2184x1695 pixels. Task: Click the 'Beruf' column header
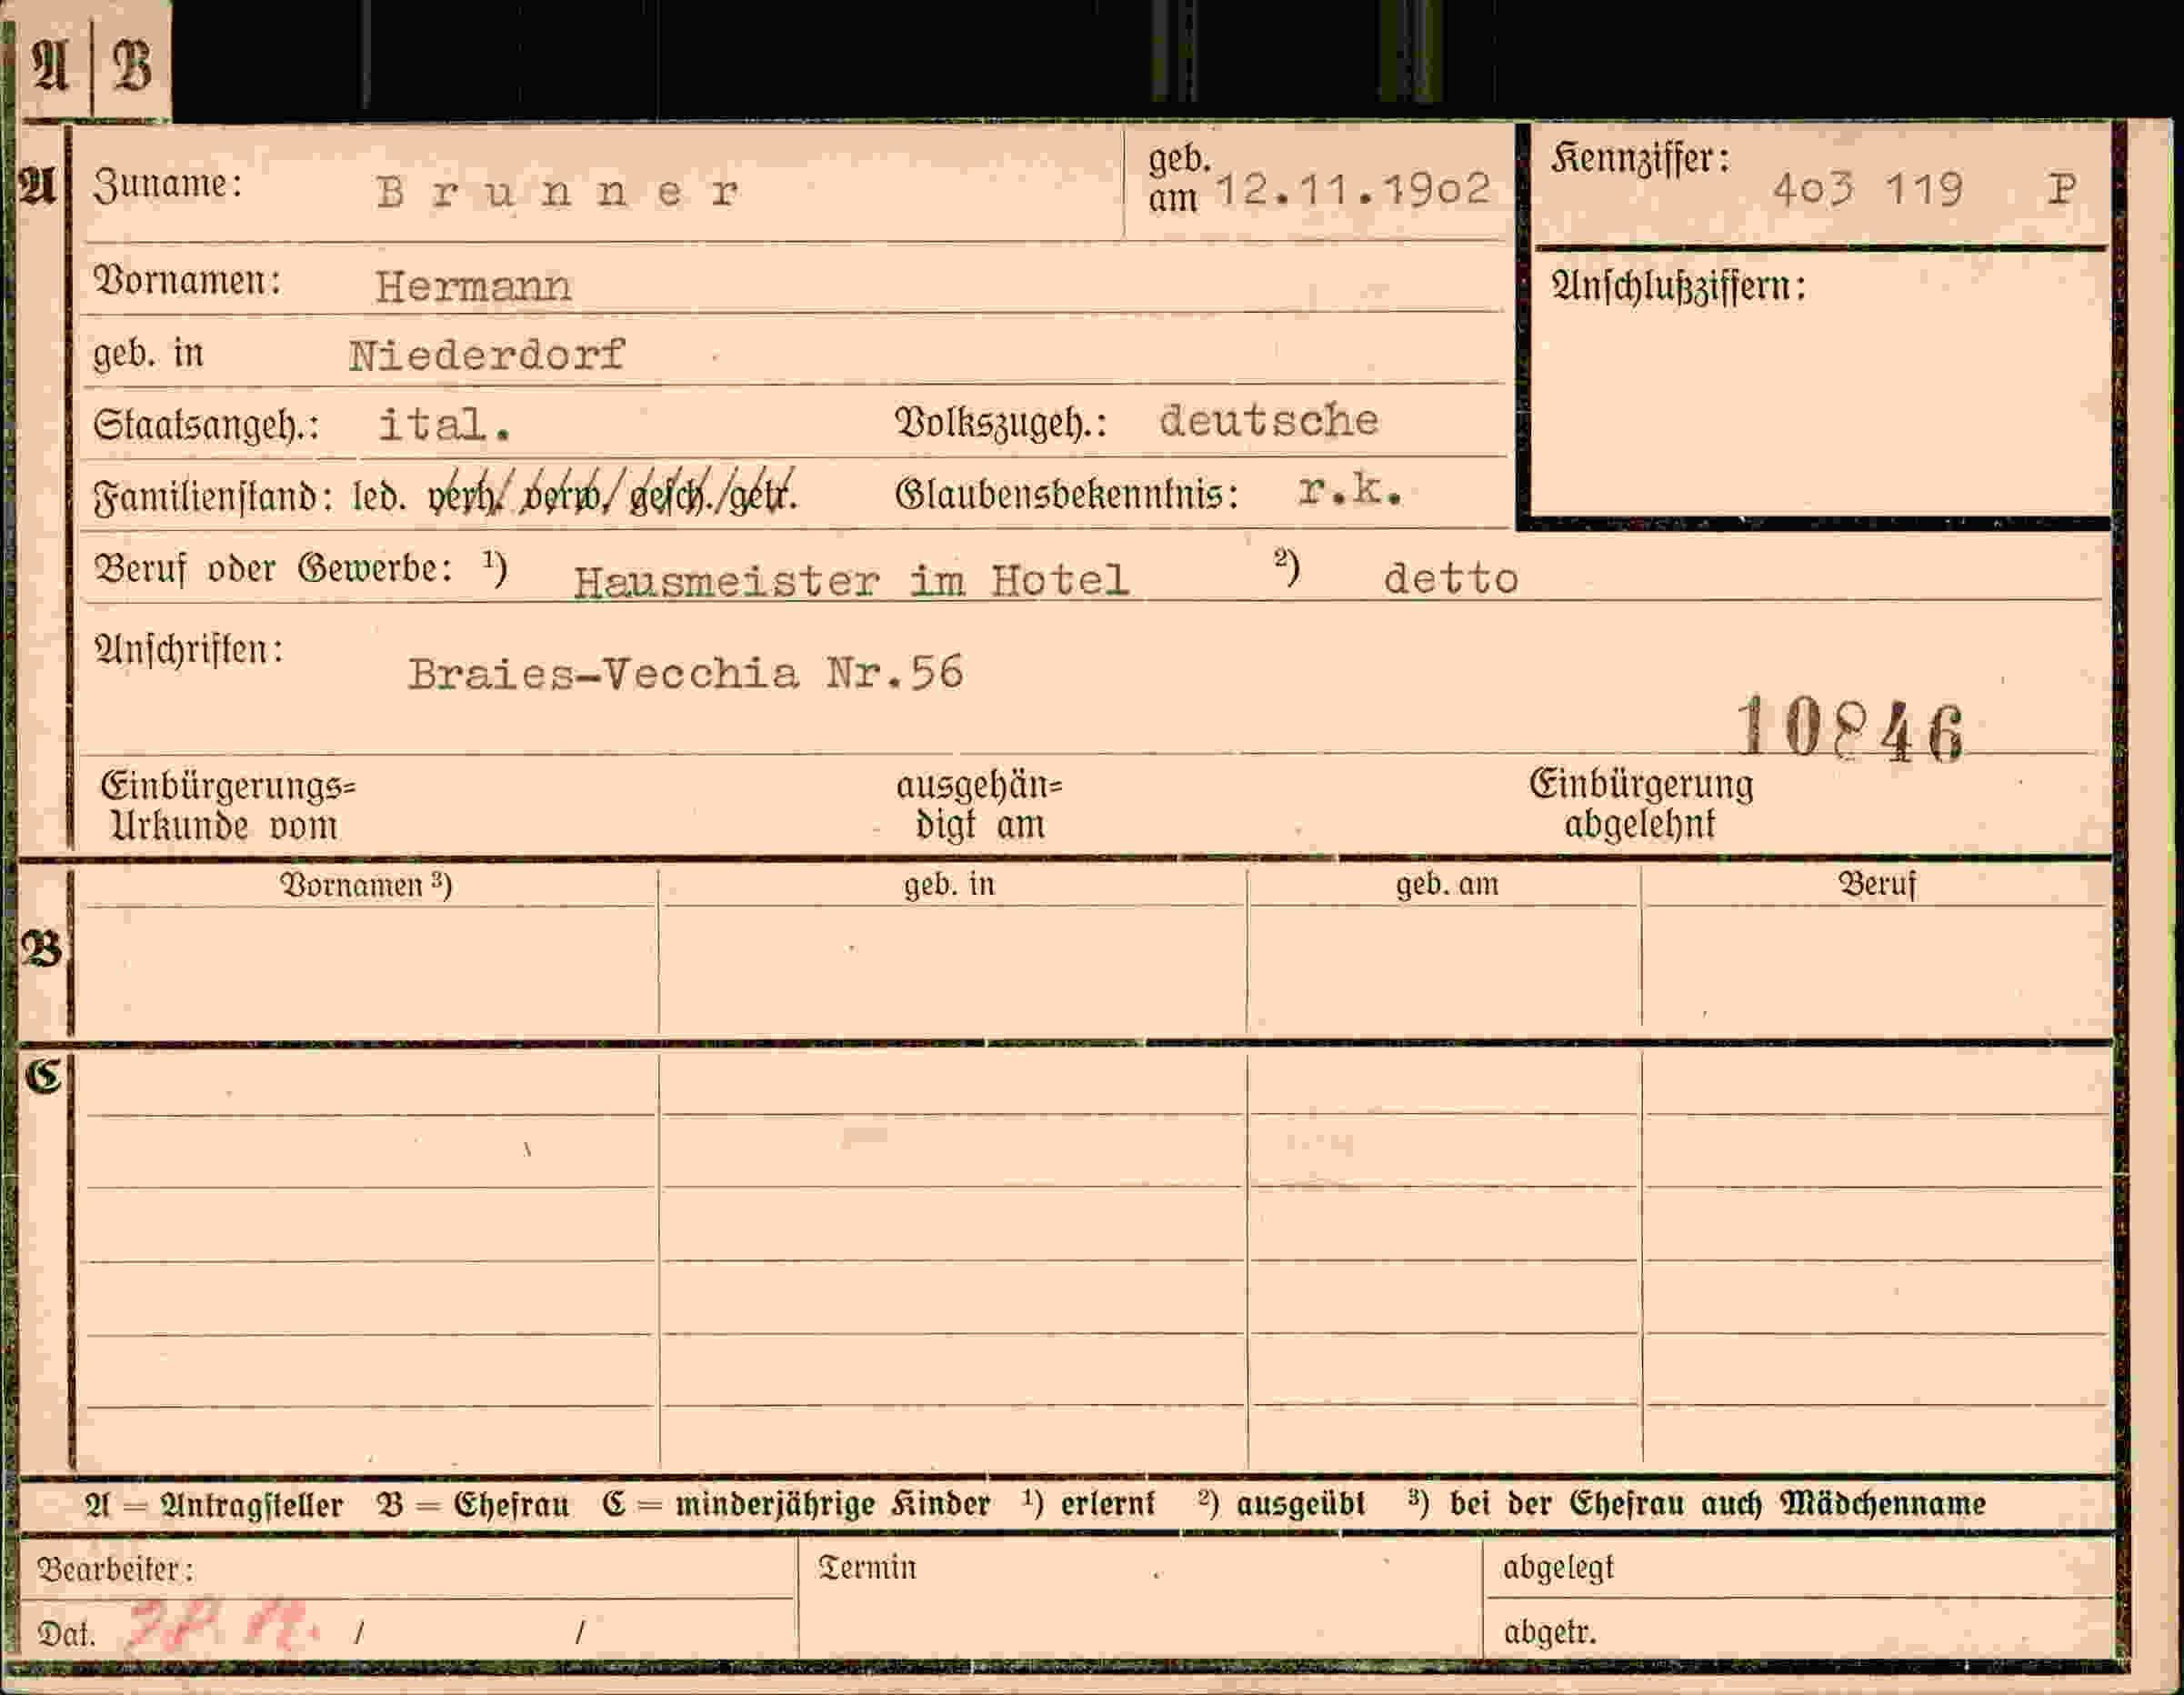click(x=1877, y=884)
